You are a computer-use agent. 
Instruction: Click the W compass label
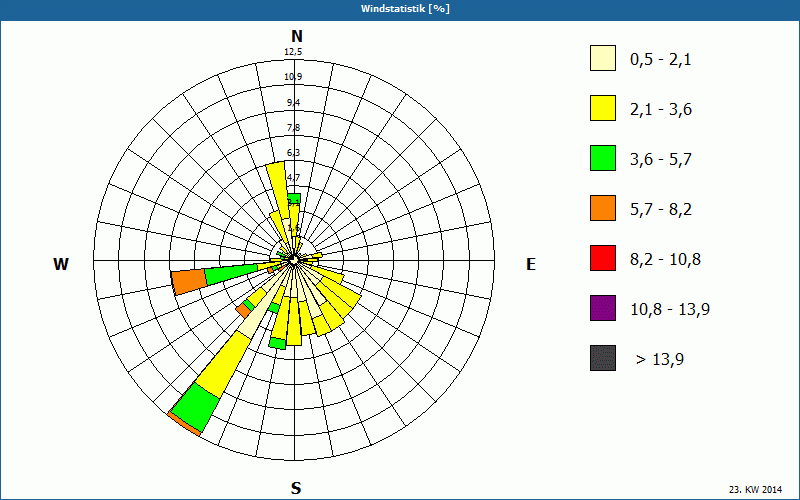[61, 264]
